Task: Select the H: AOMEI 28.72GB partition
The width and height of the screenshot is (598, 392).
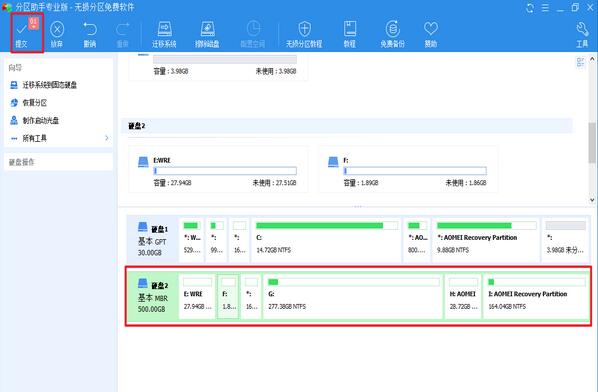Action: tap(463, 296)
